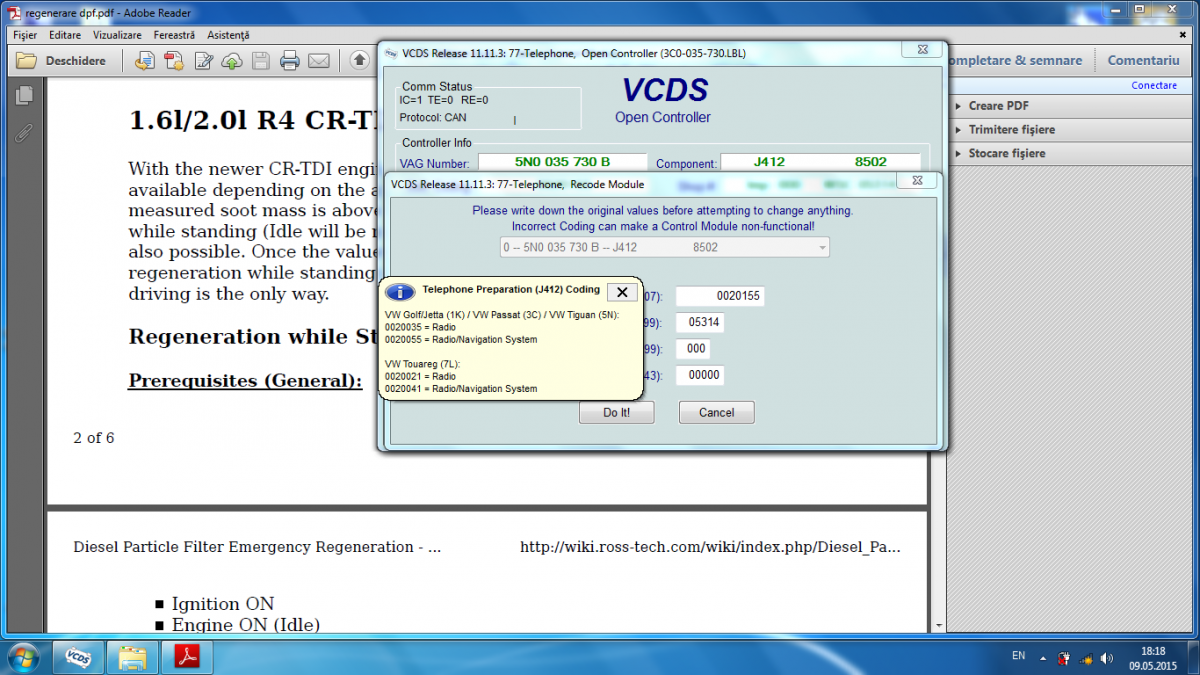Print the document using the printer icon

pyautogui.click(x=290, y=61)
